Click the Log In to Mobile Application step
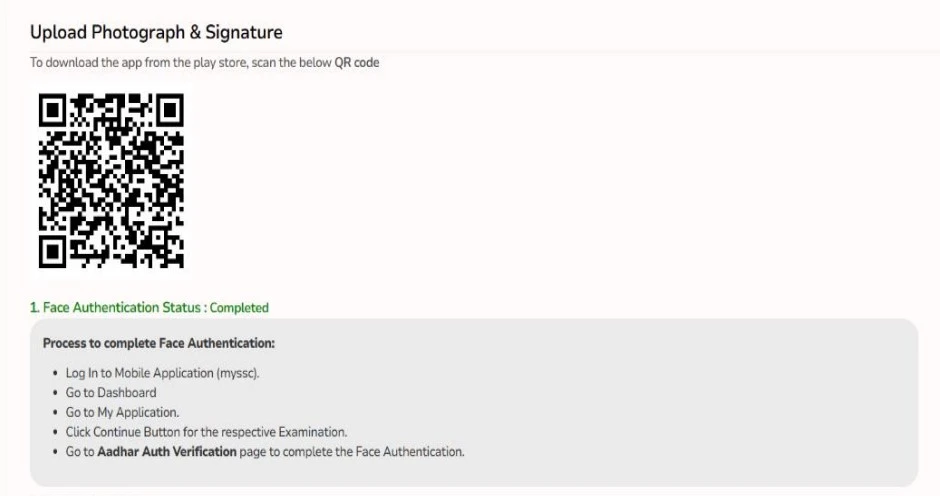Viewport: 940px width, 496px height. [x=162, y=373]
